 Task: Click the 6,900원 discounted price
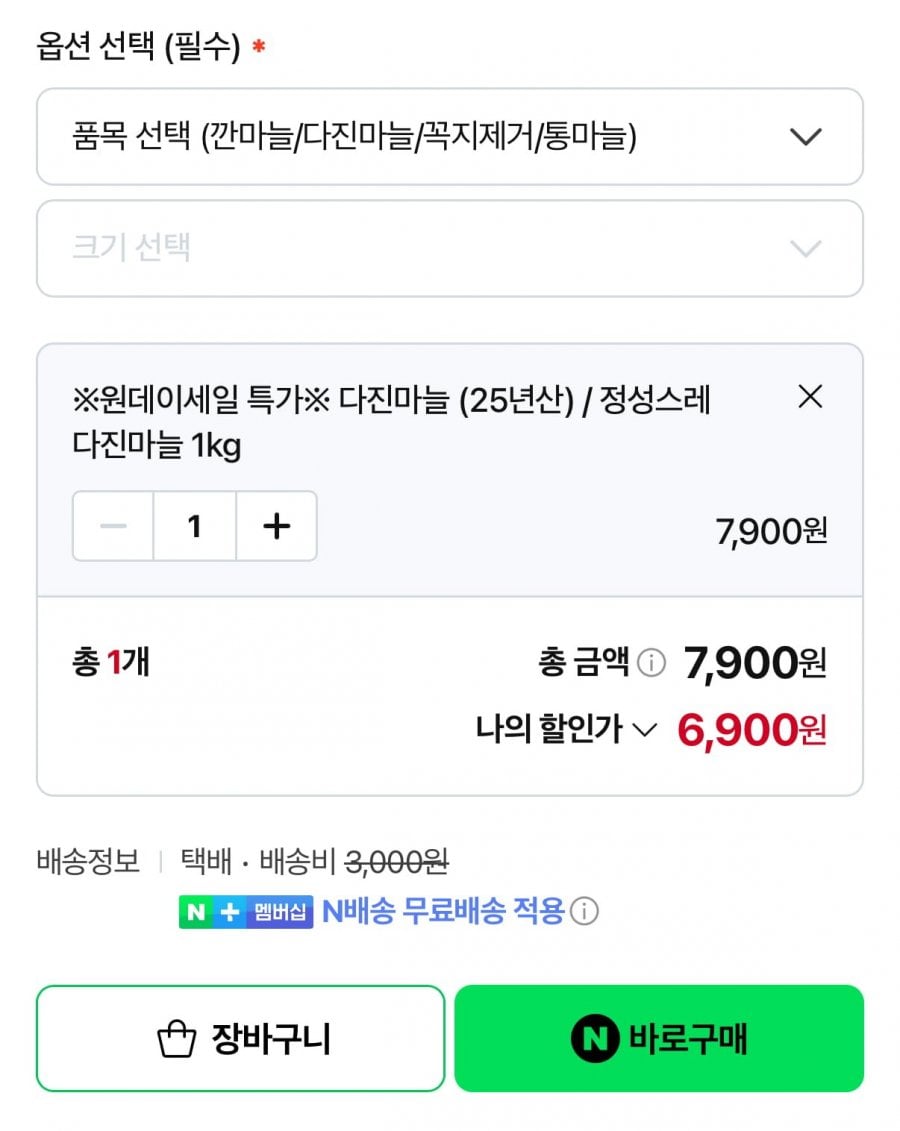pyautogui.click(x=751, y=730)
